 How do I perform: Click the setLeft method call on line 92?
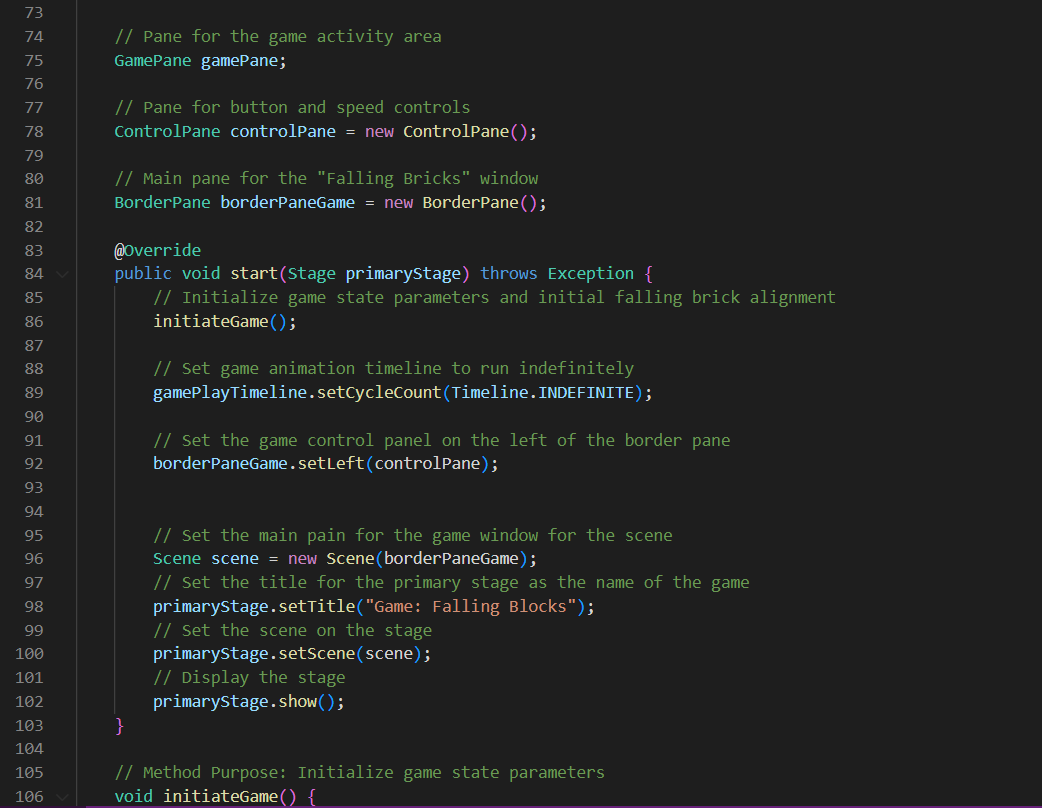pos(336,463)
